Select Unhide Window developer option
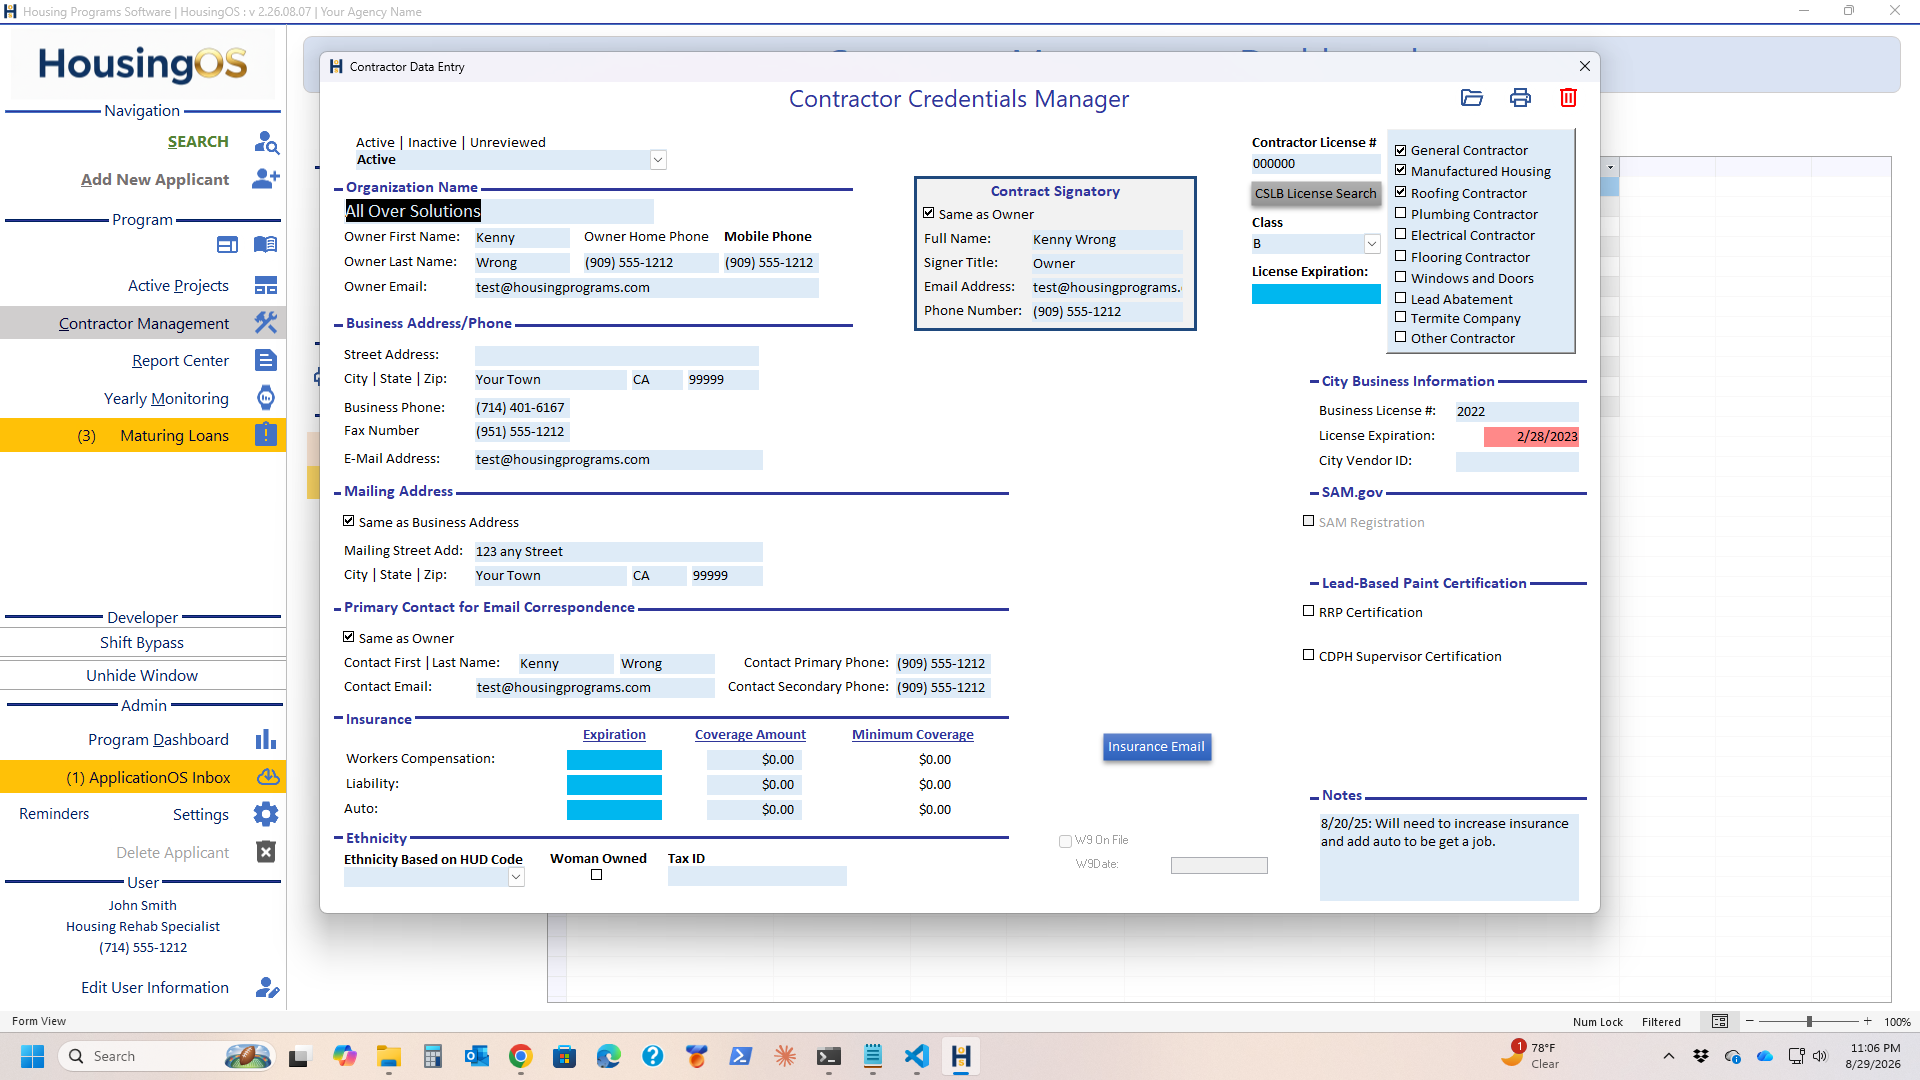This screenshot has width=1920, height=1080. coord(142,676)
